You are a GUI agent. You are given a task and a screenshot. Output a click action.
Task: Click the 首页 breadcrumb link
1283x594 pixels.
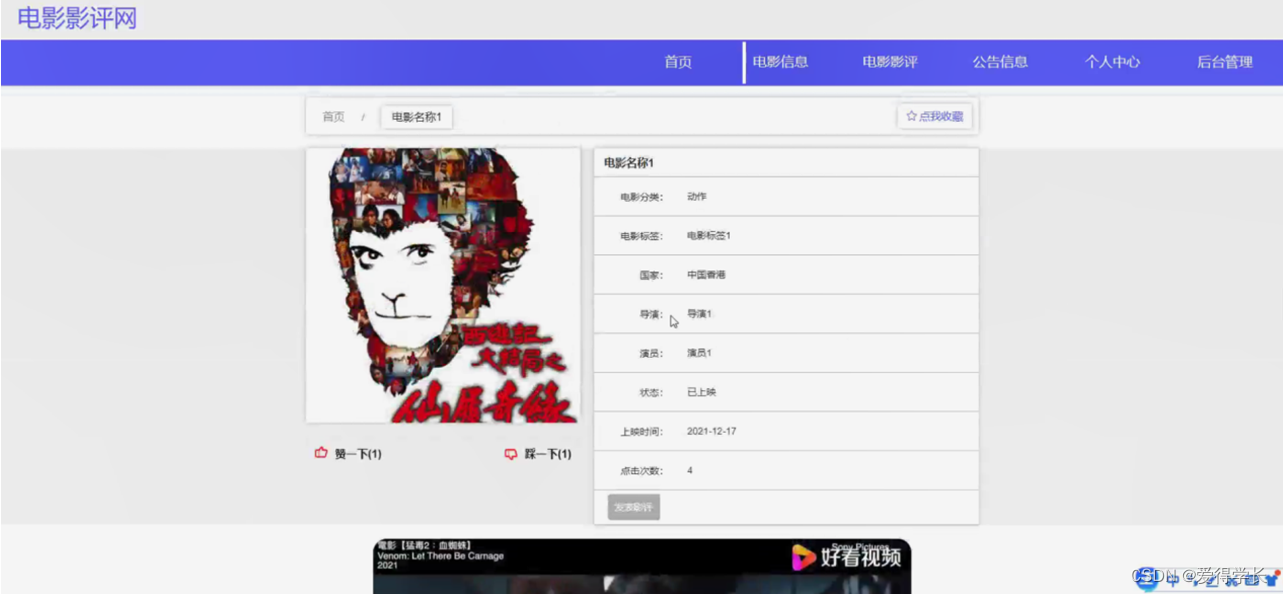click(333, 117)
